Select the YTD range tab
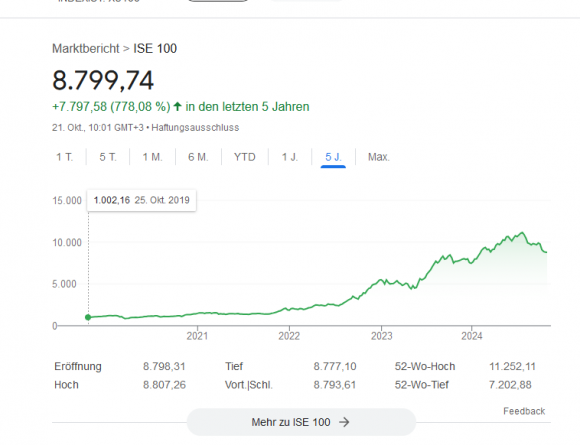This screenshot has height=445, width=580. [245, 157]
